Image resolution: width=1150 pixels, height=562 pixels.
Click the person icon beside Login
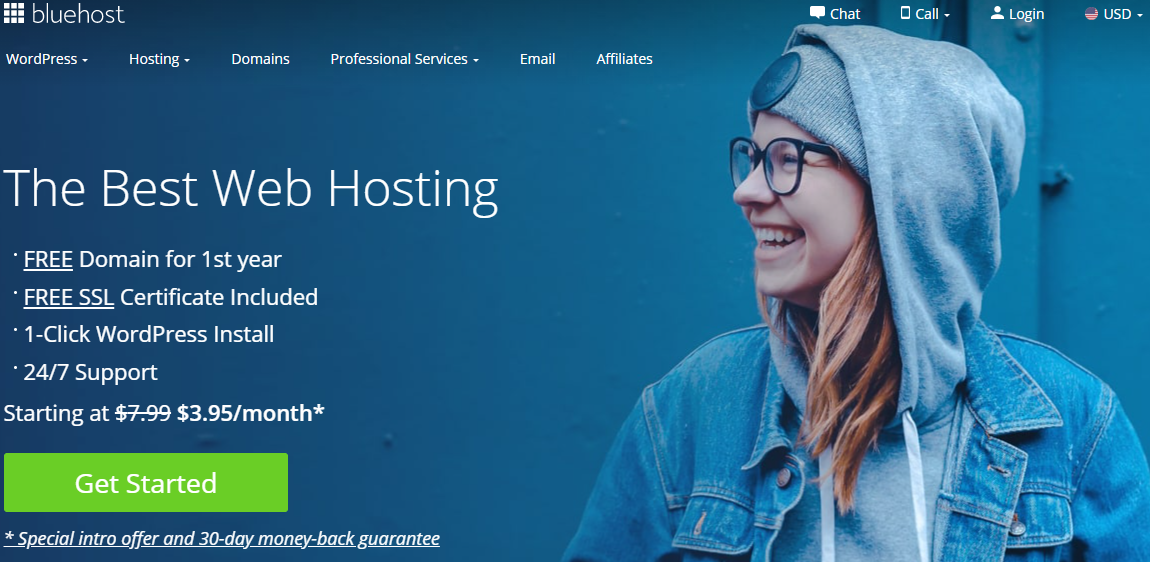(997, 12)
